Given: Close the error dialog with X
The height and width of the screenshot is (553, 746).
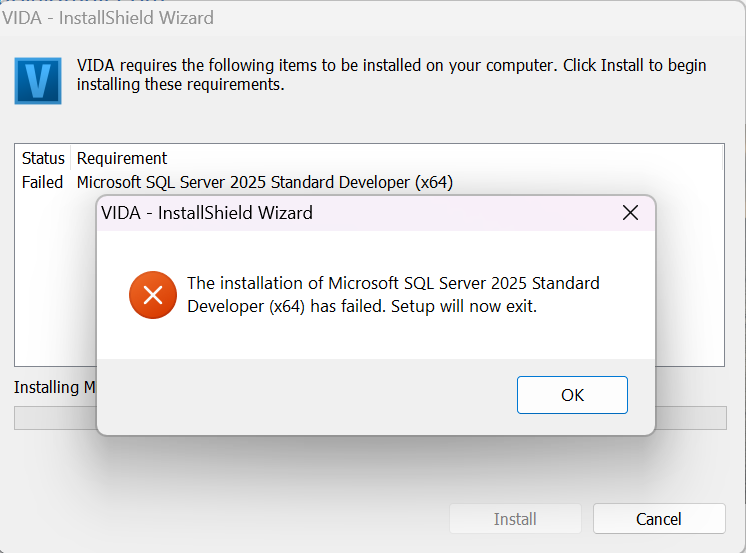Looking at the screenshot, I should [630, 213].
